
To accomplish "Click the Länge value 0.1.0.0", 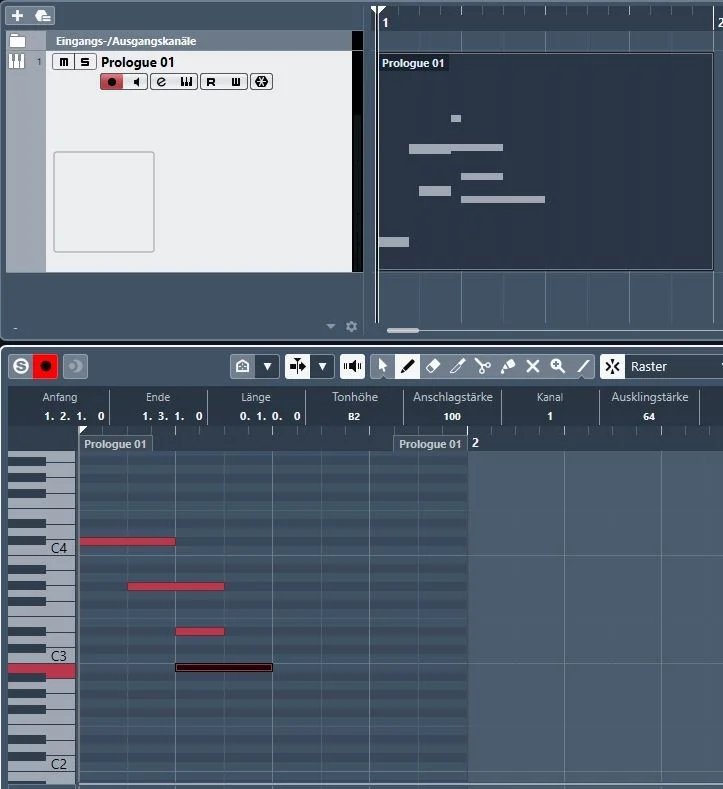I will click(270, 416).
